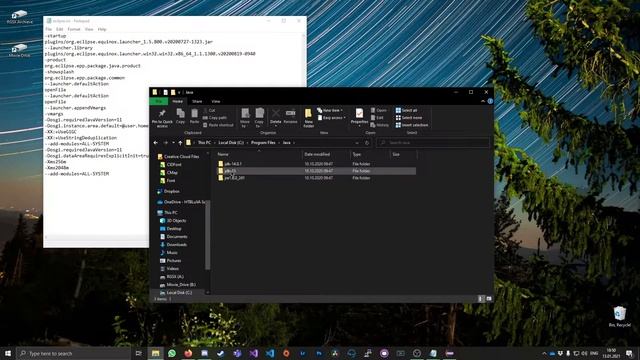Screen dimensions: 640x360
Task: Click Select all in ribbon
Action: (x=407, y=110)
